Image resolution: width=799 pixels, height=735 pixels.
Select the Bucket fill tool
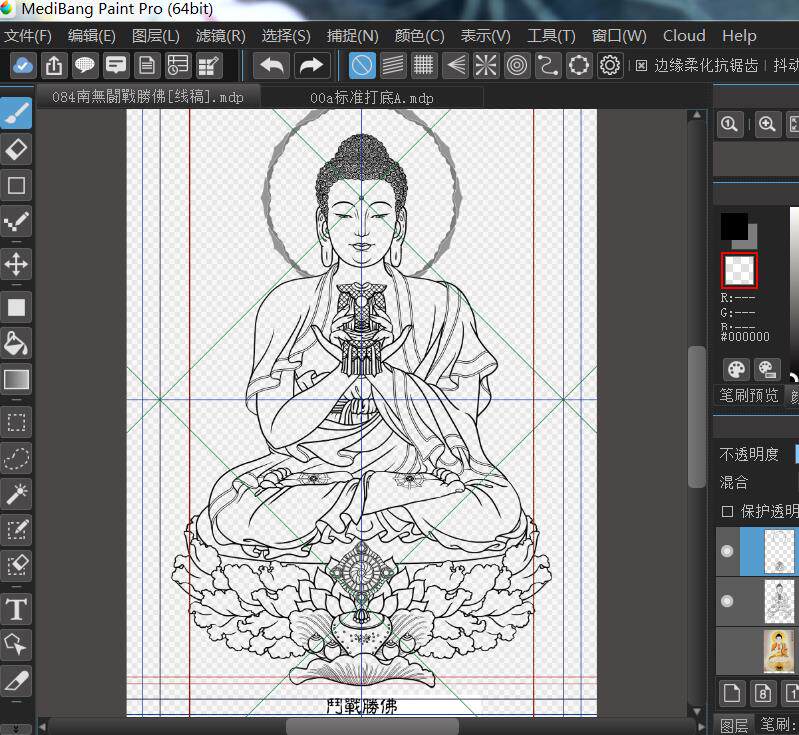coord(16,343)
